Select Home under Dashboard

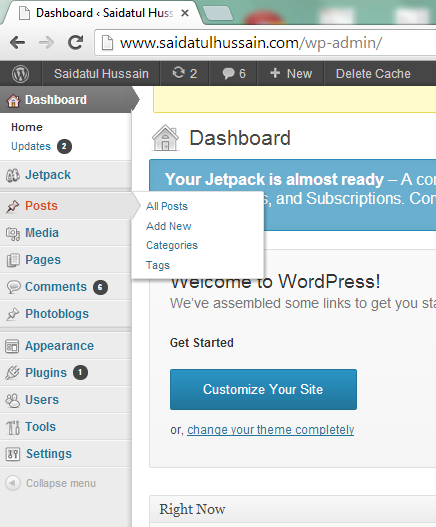click(27, 127)
